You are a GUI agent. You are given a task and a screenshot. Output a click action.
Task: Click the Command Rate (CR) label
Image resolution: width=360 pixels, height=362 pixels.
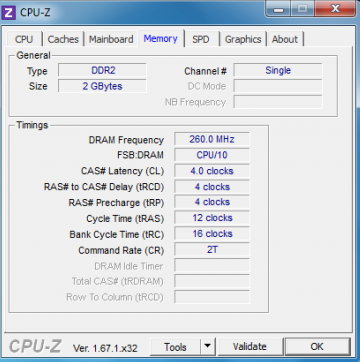click(x=121, y=250)
